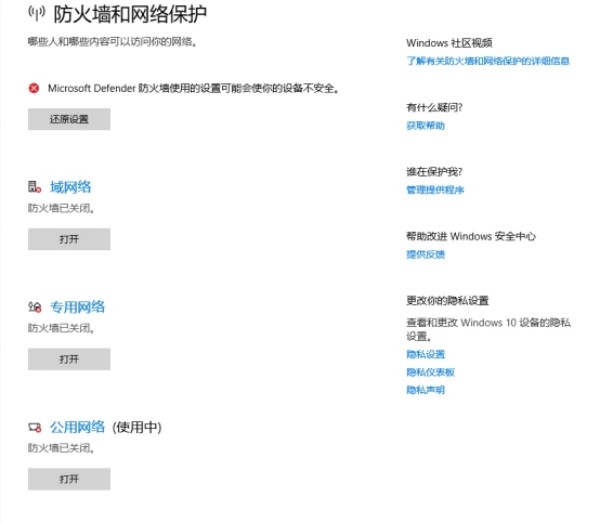
Task: Open the 公用网络 public network link
Action: pos(78,427)
